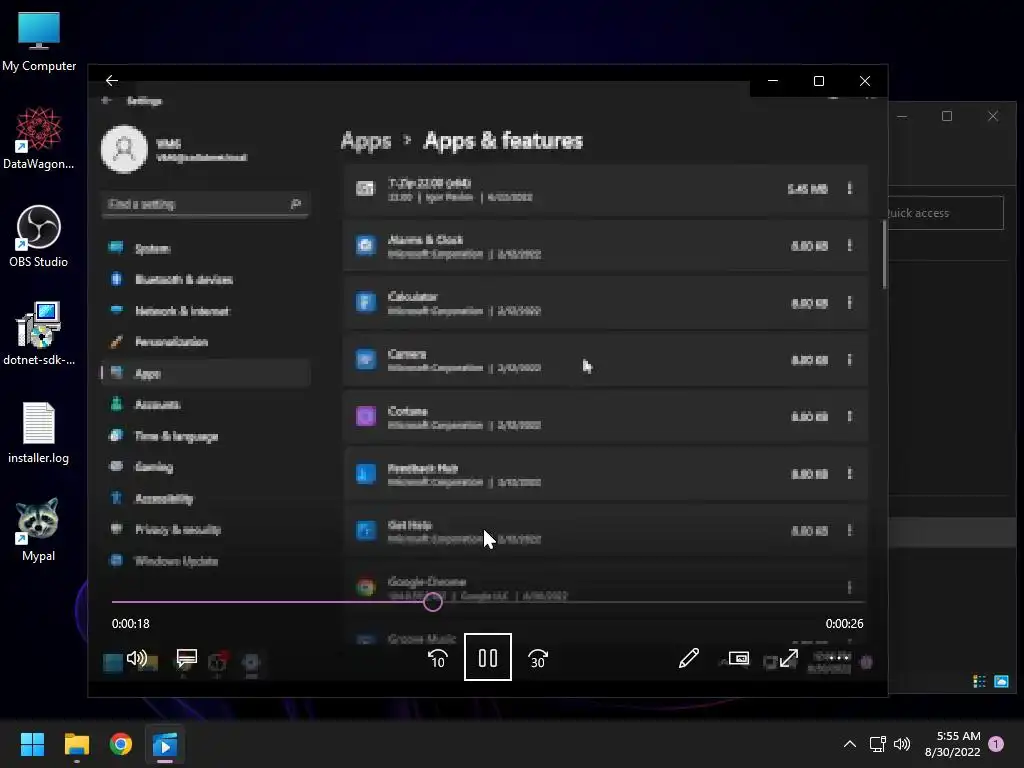
Task: Close the background File Explorer window
Action: pyautogui.click(x=993, y=116)
